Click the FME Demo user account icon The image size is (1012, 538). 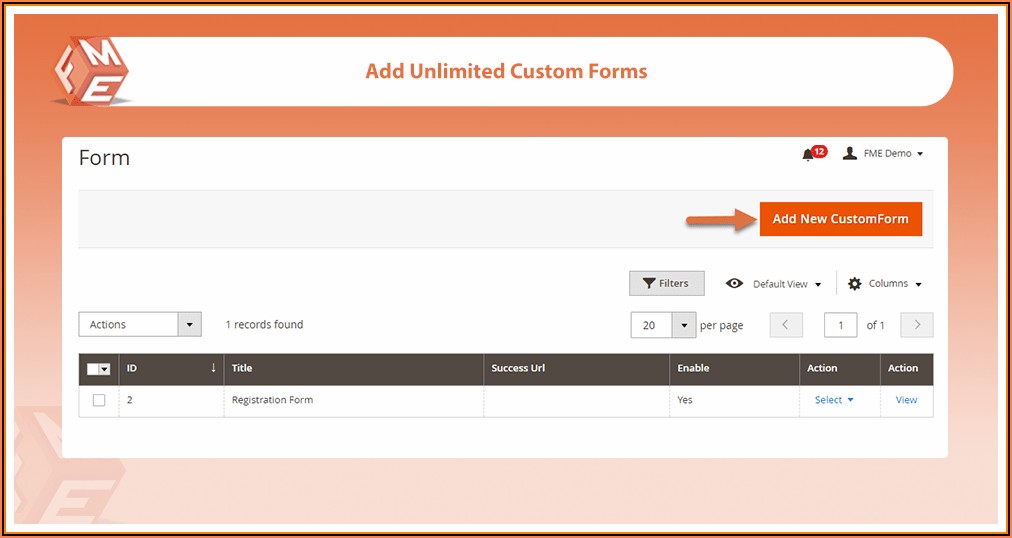pyautogui.click(x=850, y=153)
